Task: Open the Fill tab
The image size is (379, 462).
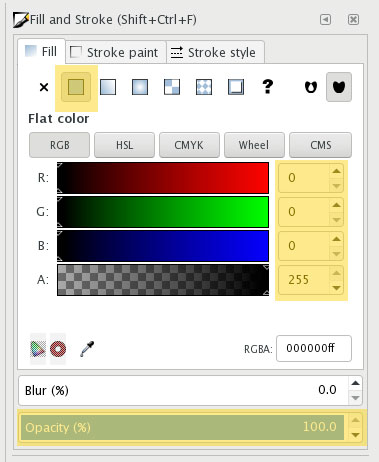Action: (x=42, y=52)
